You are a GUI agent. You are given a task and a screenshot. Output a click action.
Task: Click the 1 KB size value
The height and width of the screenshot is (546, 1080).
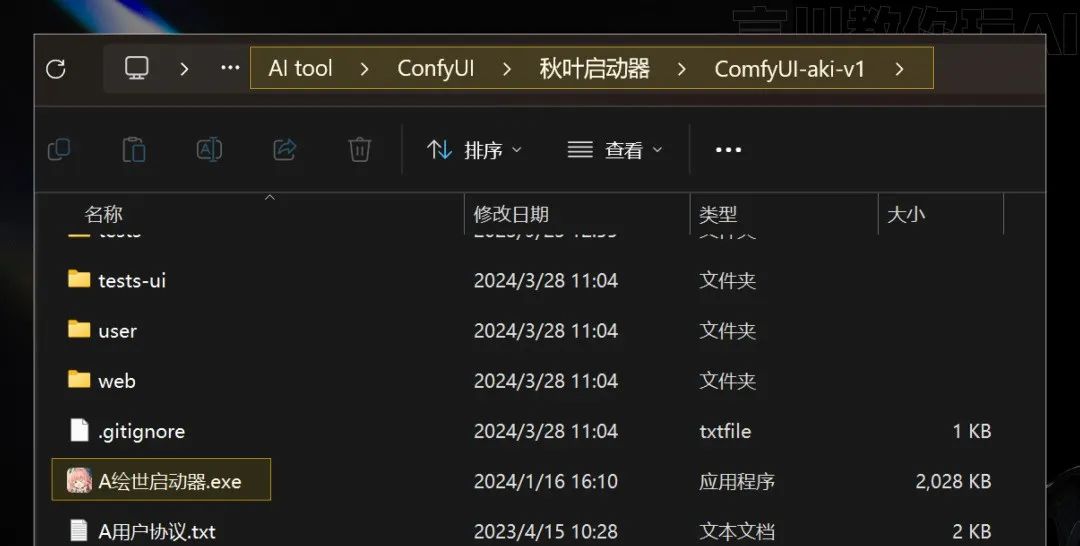point(972,431)
